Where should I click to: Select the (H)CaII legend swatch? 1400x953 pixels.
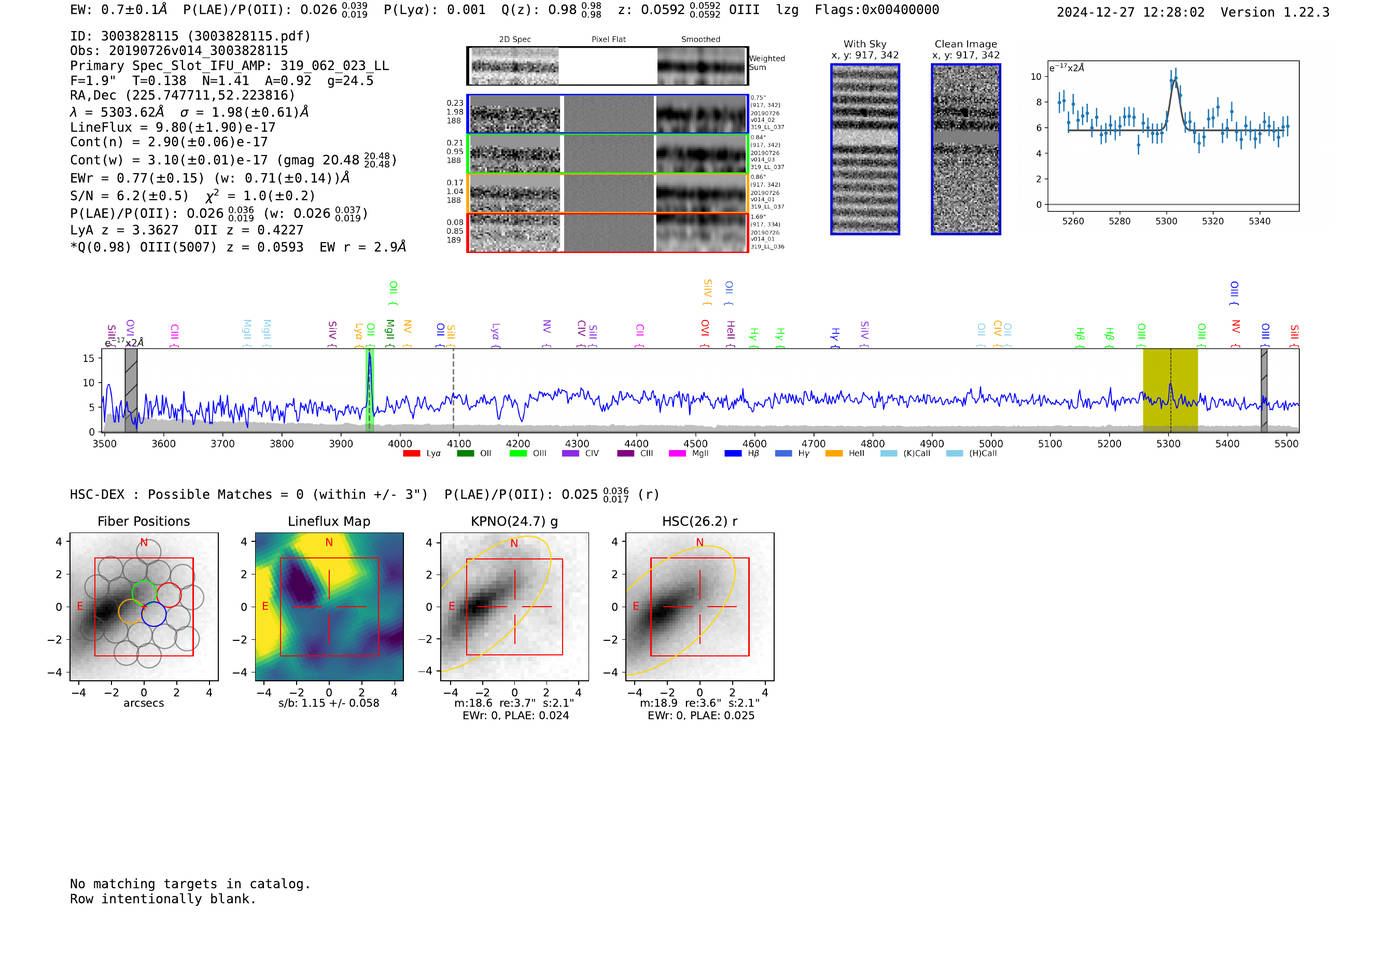tap(954, 454)
